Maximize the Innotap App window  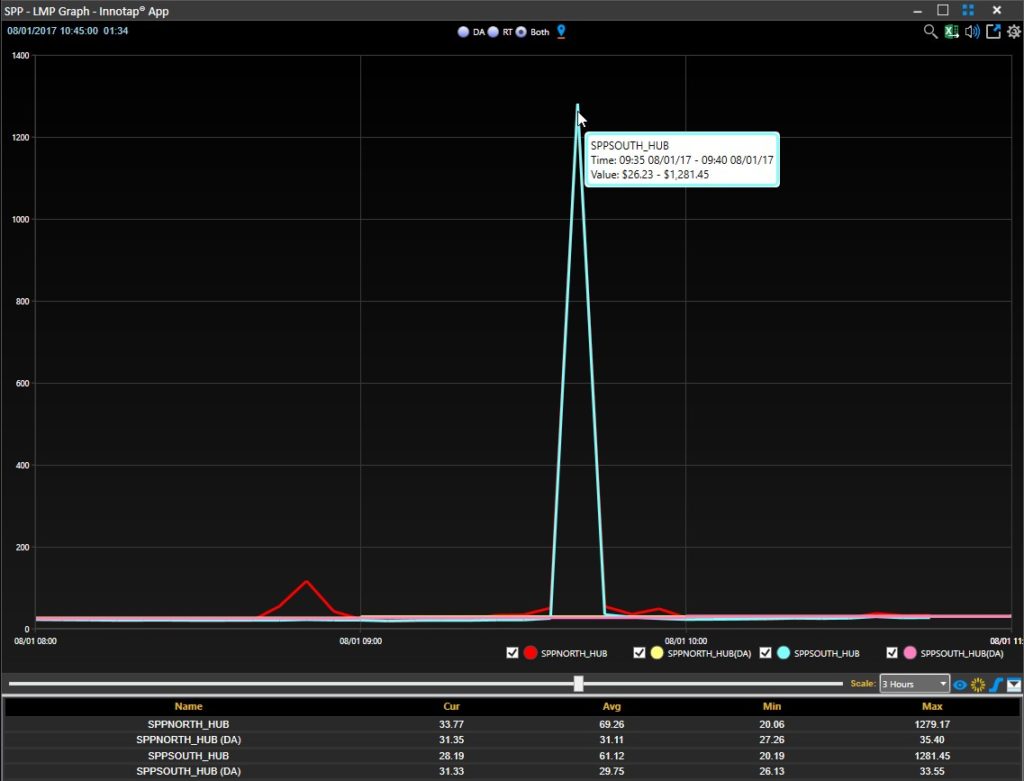pos(942,10)
